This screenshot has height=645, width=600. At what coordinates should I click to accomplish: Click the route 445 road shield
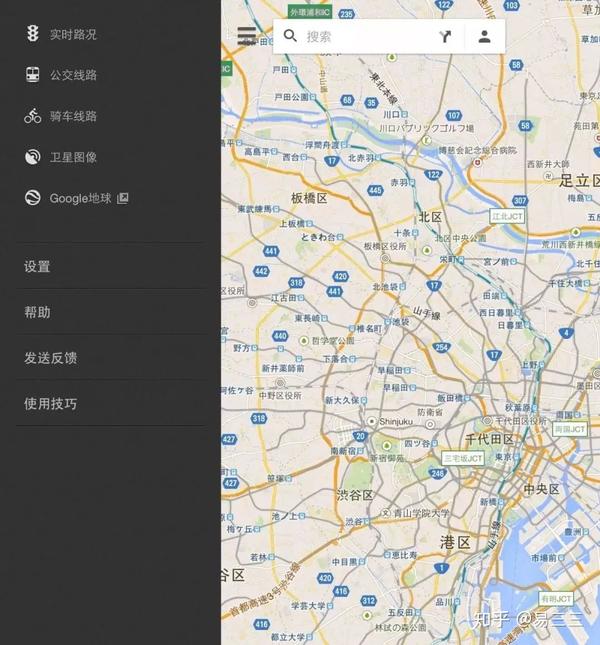375,190
